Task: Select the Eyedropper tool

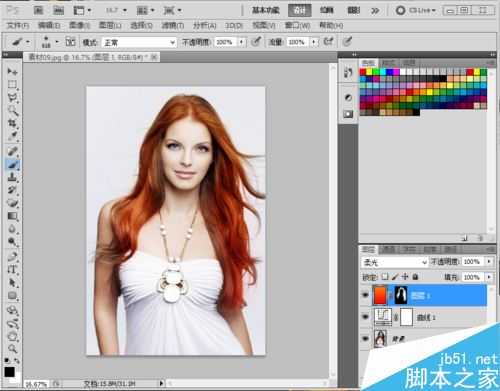Action: click(x=12, y=136)
